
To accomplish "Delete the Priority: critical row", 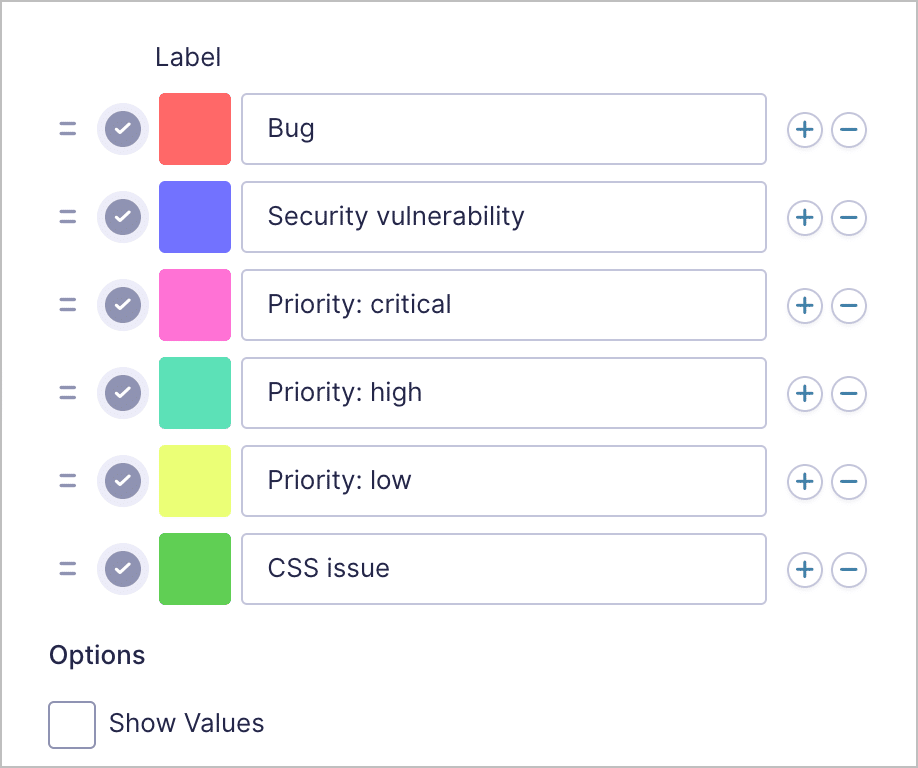I will coord(848,306).
